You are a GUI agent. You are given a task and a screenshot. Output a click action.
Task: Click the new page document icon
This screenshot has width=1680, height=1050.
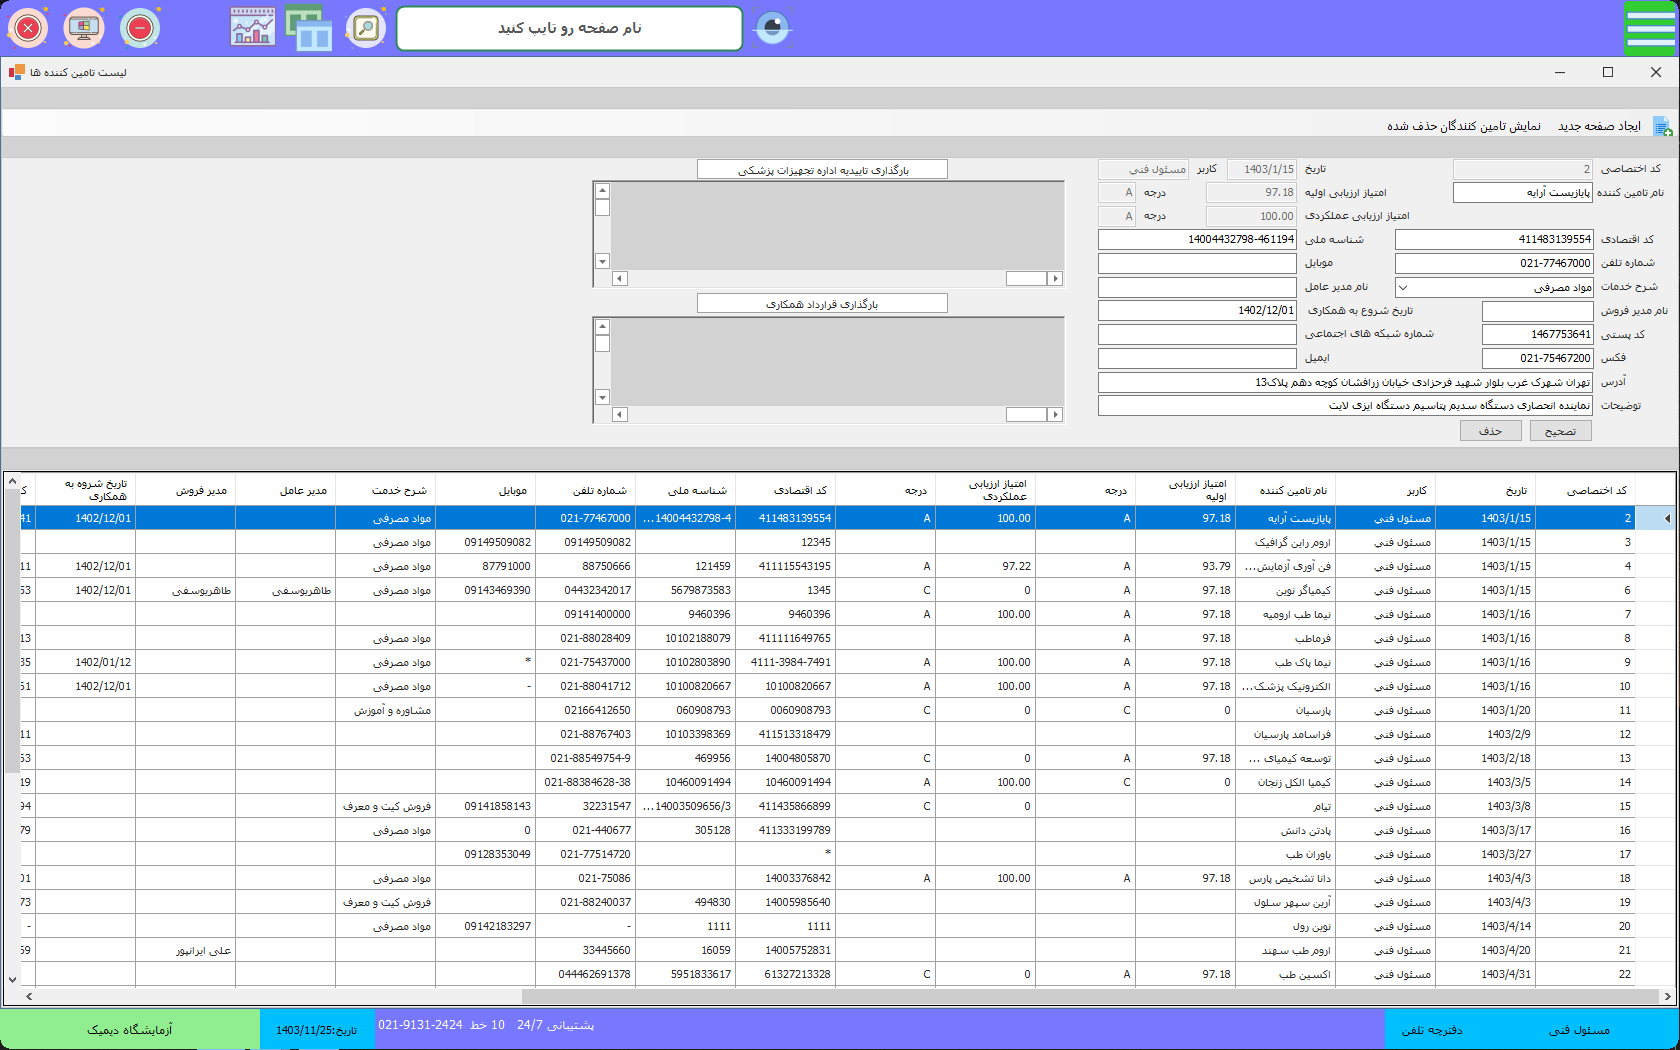(x=1662, y=127)
